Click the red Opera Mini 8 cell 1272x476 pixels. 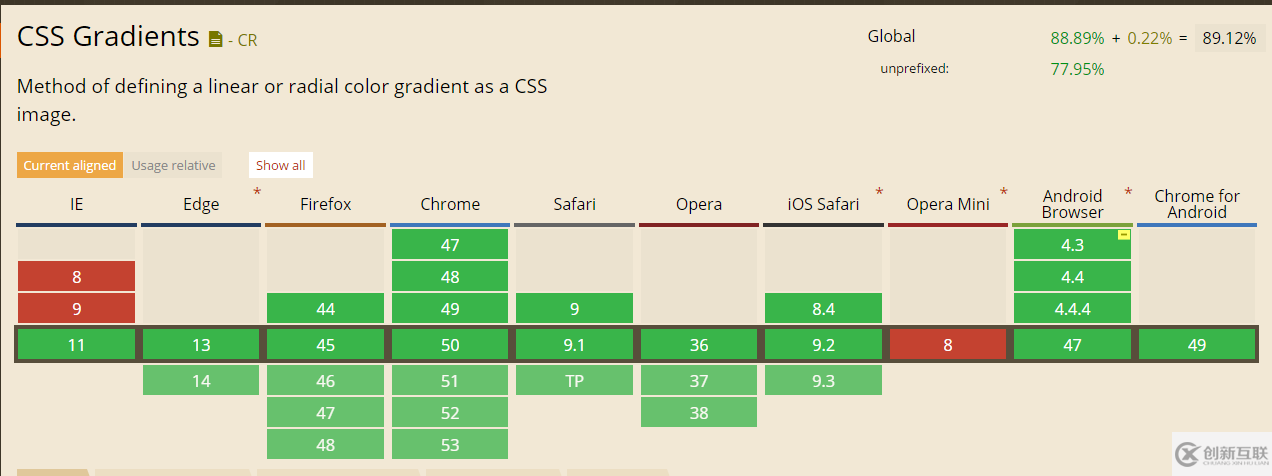tap(947, 345)
